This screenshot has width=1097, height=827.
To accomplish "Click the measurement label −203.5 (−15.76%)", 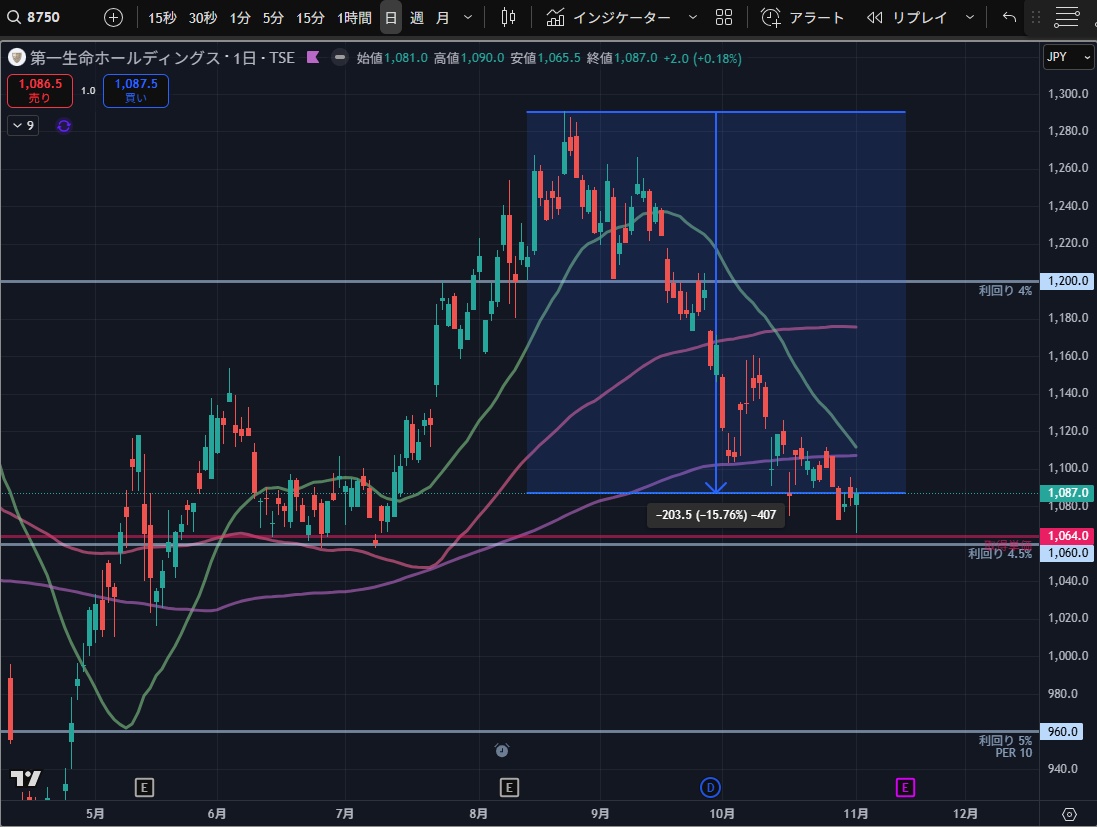I will tap(716, 515).
